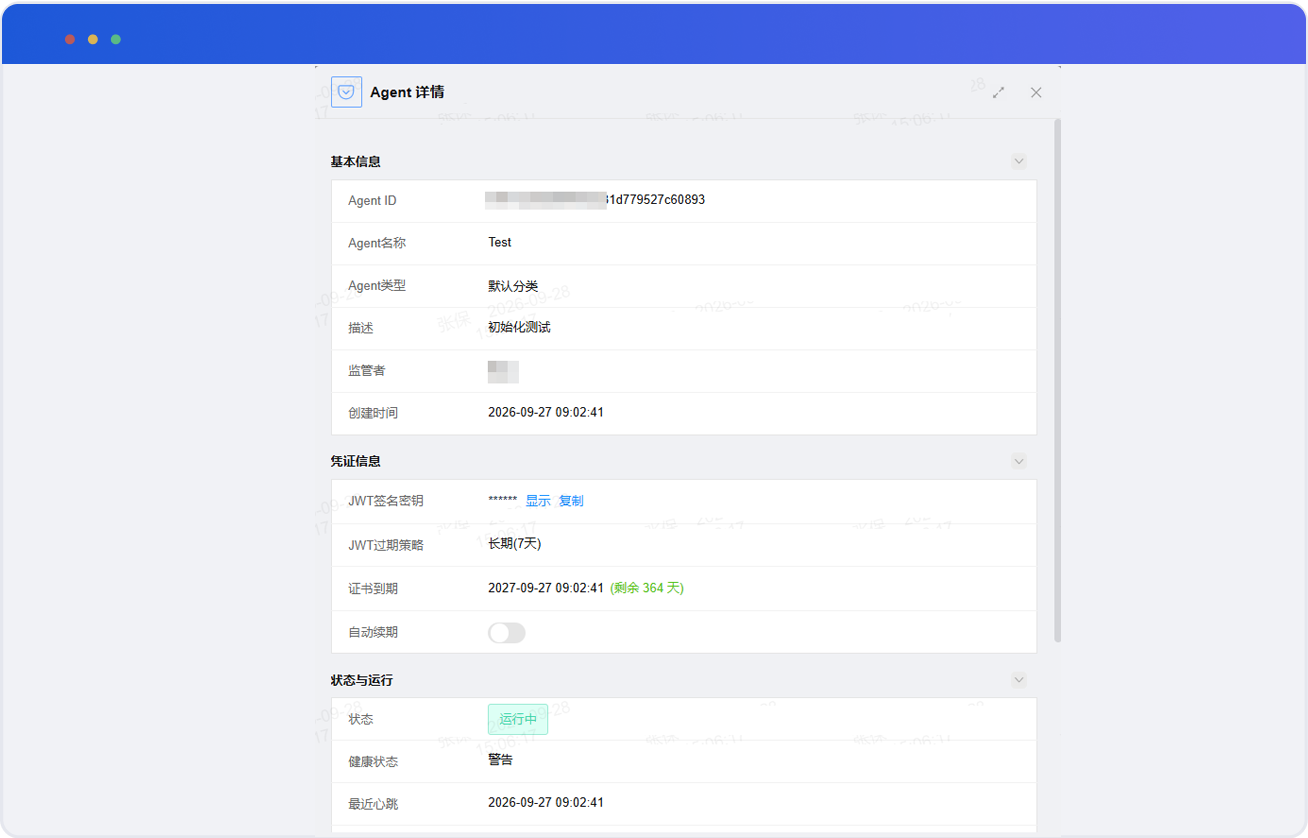Toggle the 自动续期 switch
The width and height of the screenshot is (1308, 838).
[507, 632]
